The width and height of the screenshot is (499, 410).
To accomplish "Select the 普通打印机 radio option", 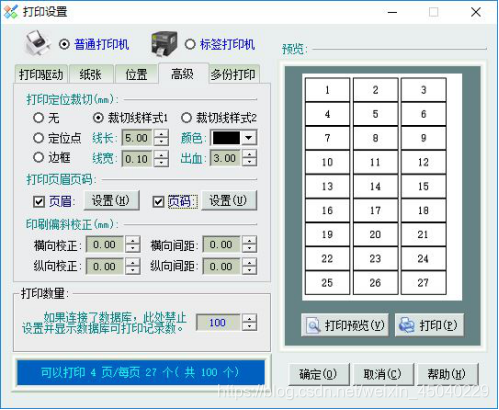I will pyautogui.click(x=64, y=44).
